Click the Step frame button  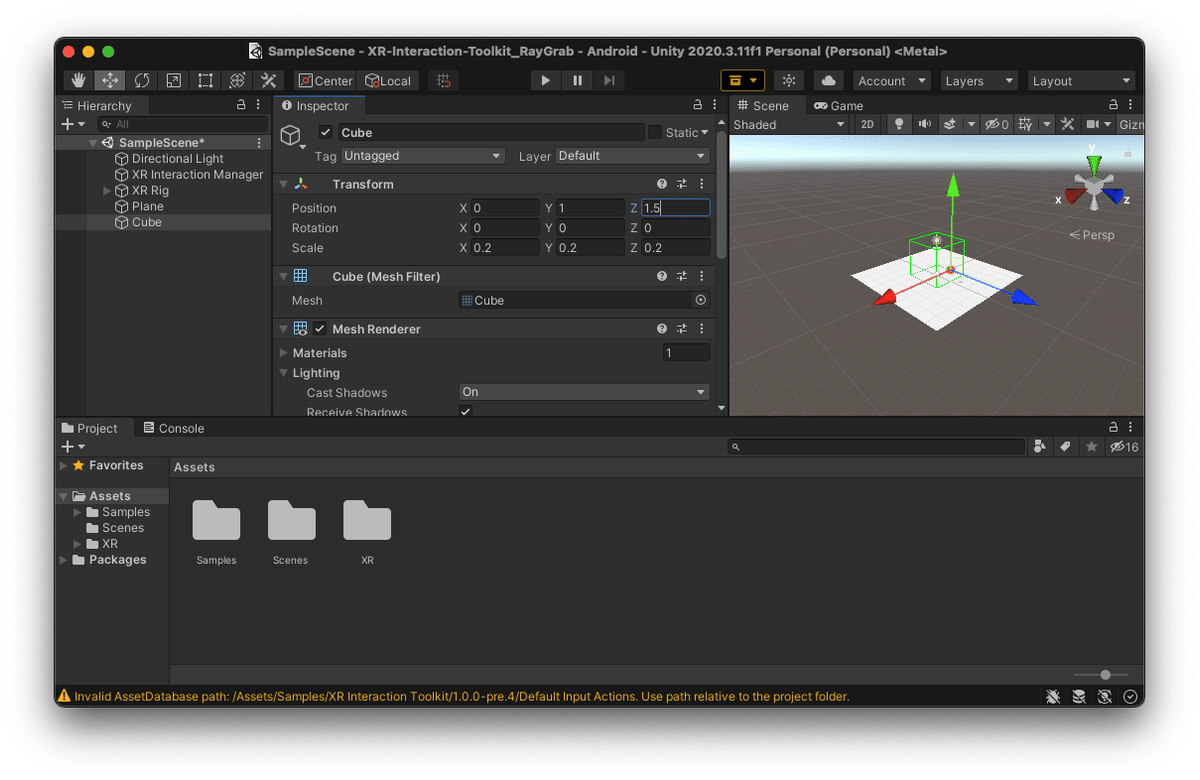[609, 81]
